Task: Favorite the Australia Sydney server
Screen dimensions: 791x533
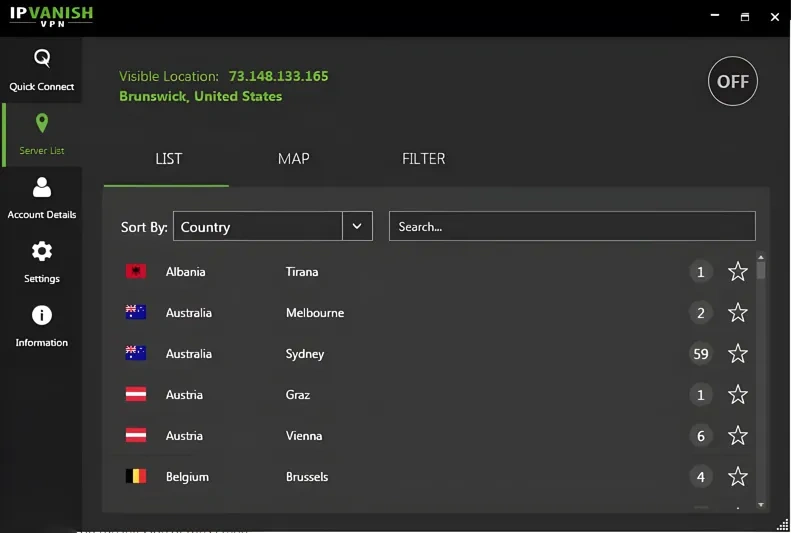Action: point(738,353)
